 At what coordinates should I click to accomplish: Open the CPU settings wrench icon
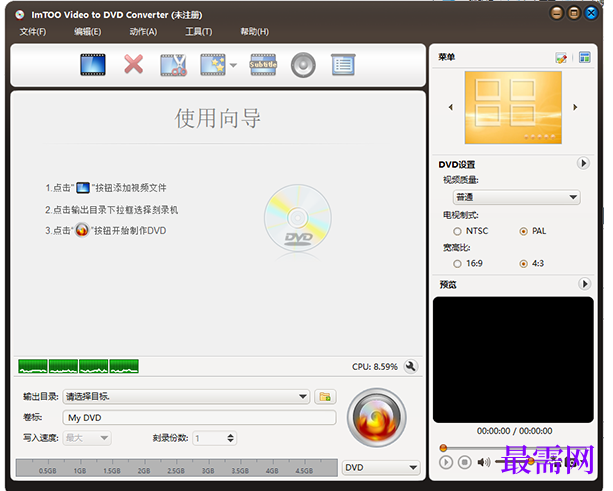coord(410,367)
